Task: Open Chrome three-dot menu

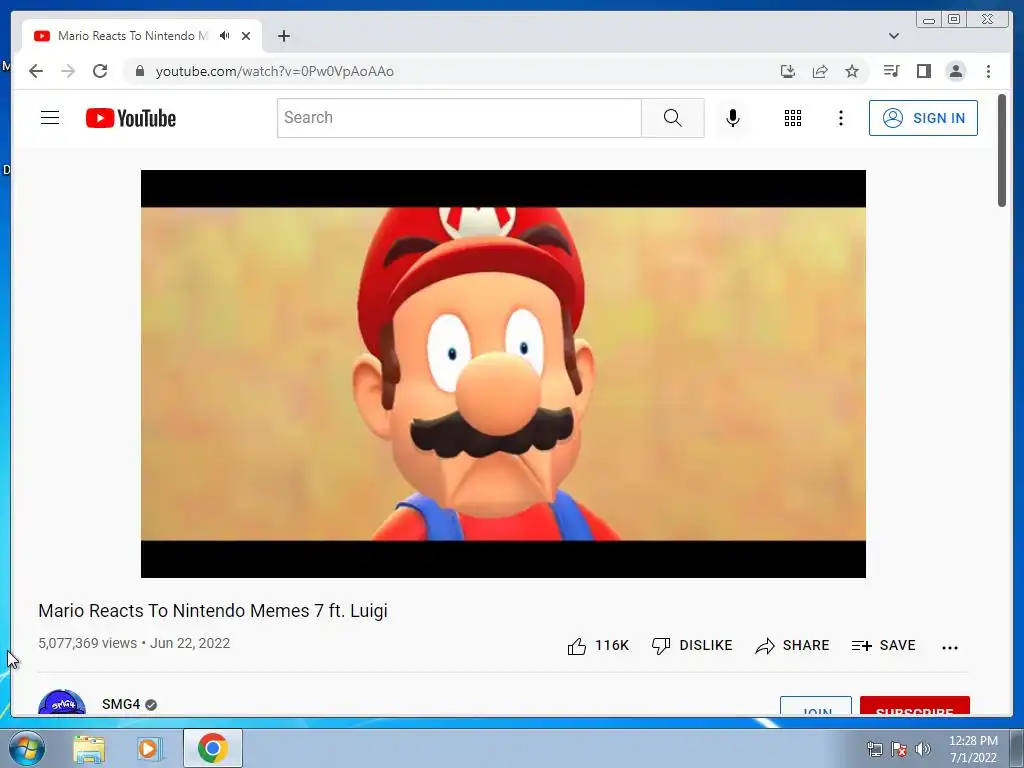Action: point(988,71)
